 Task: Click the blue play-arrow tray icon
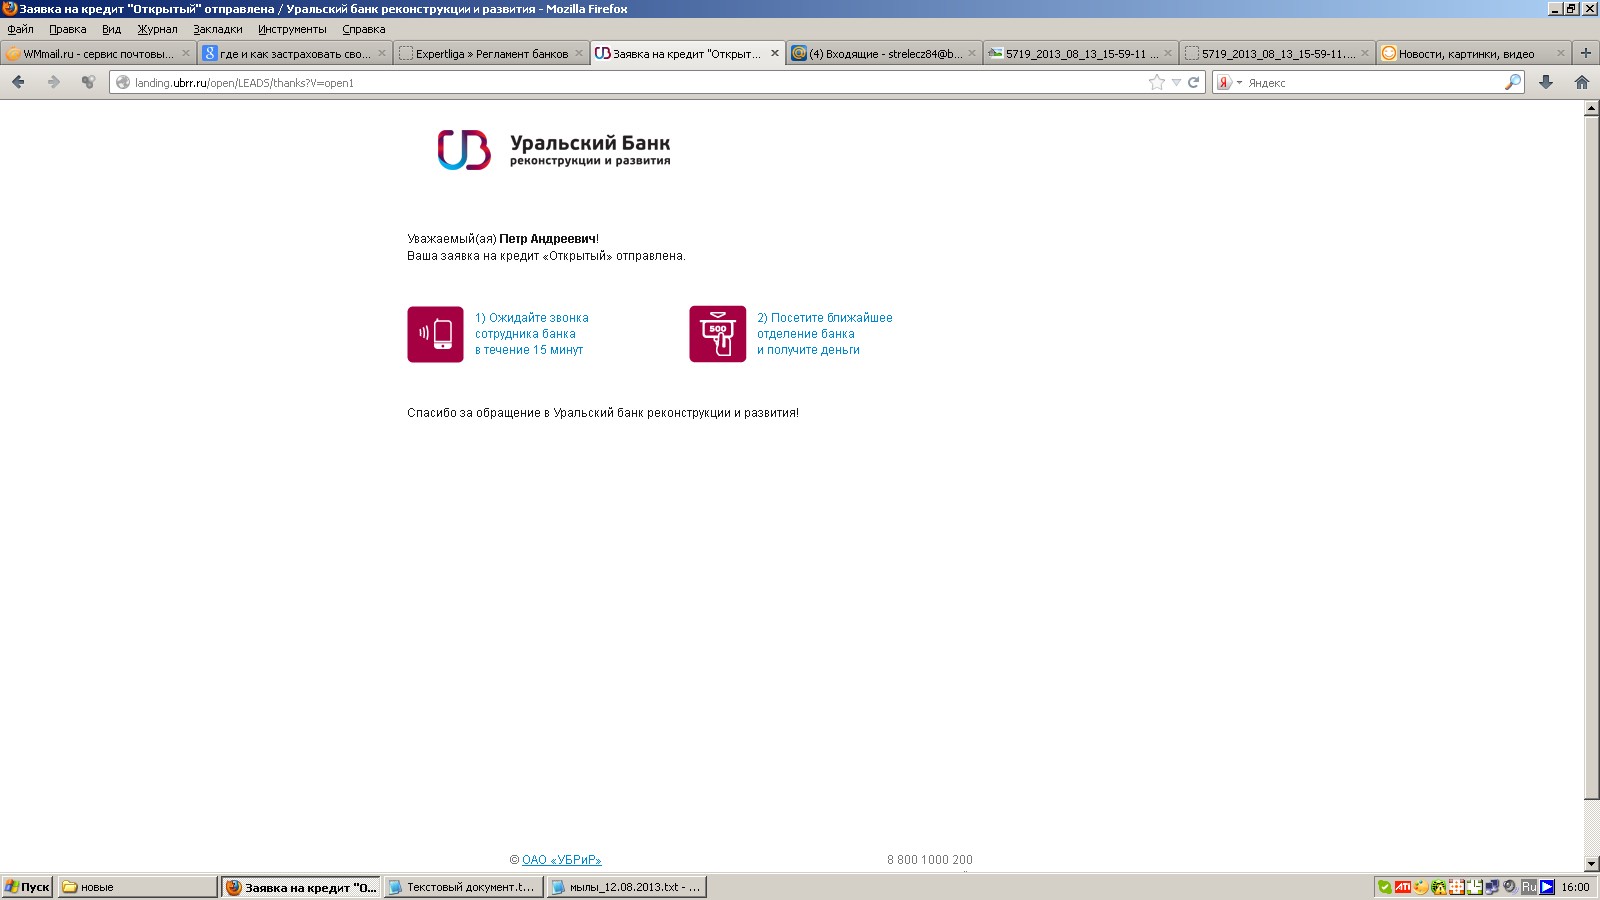click(1547, 887)
